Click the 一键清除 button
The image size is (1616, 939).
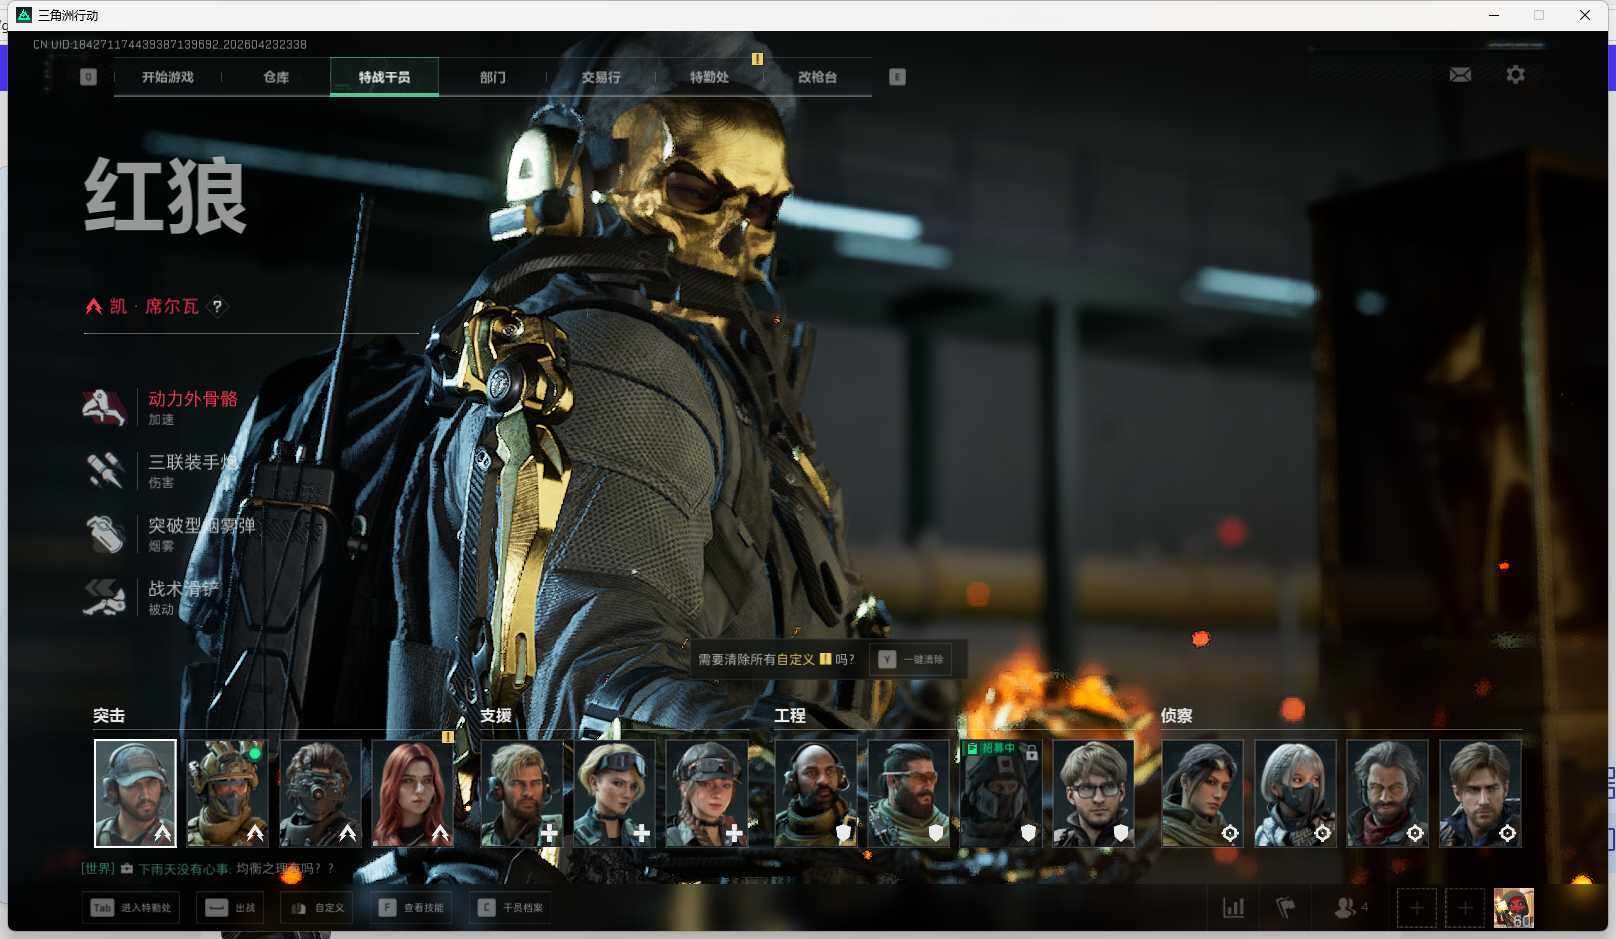click(912, 659)
